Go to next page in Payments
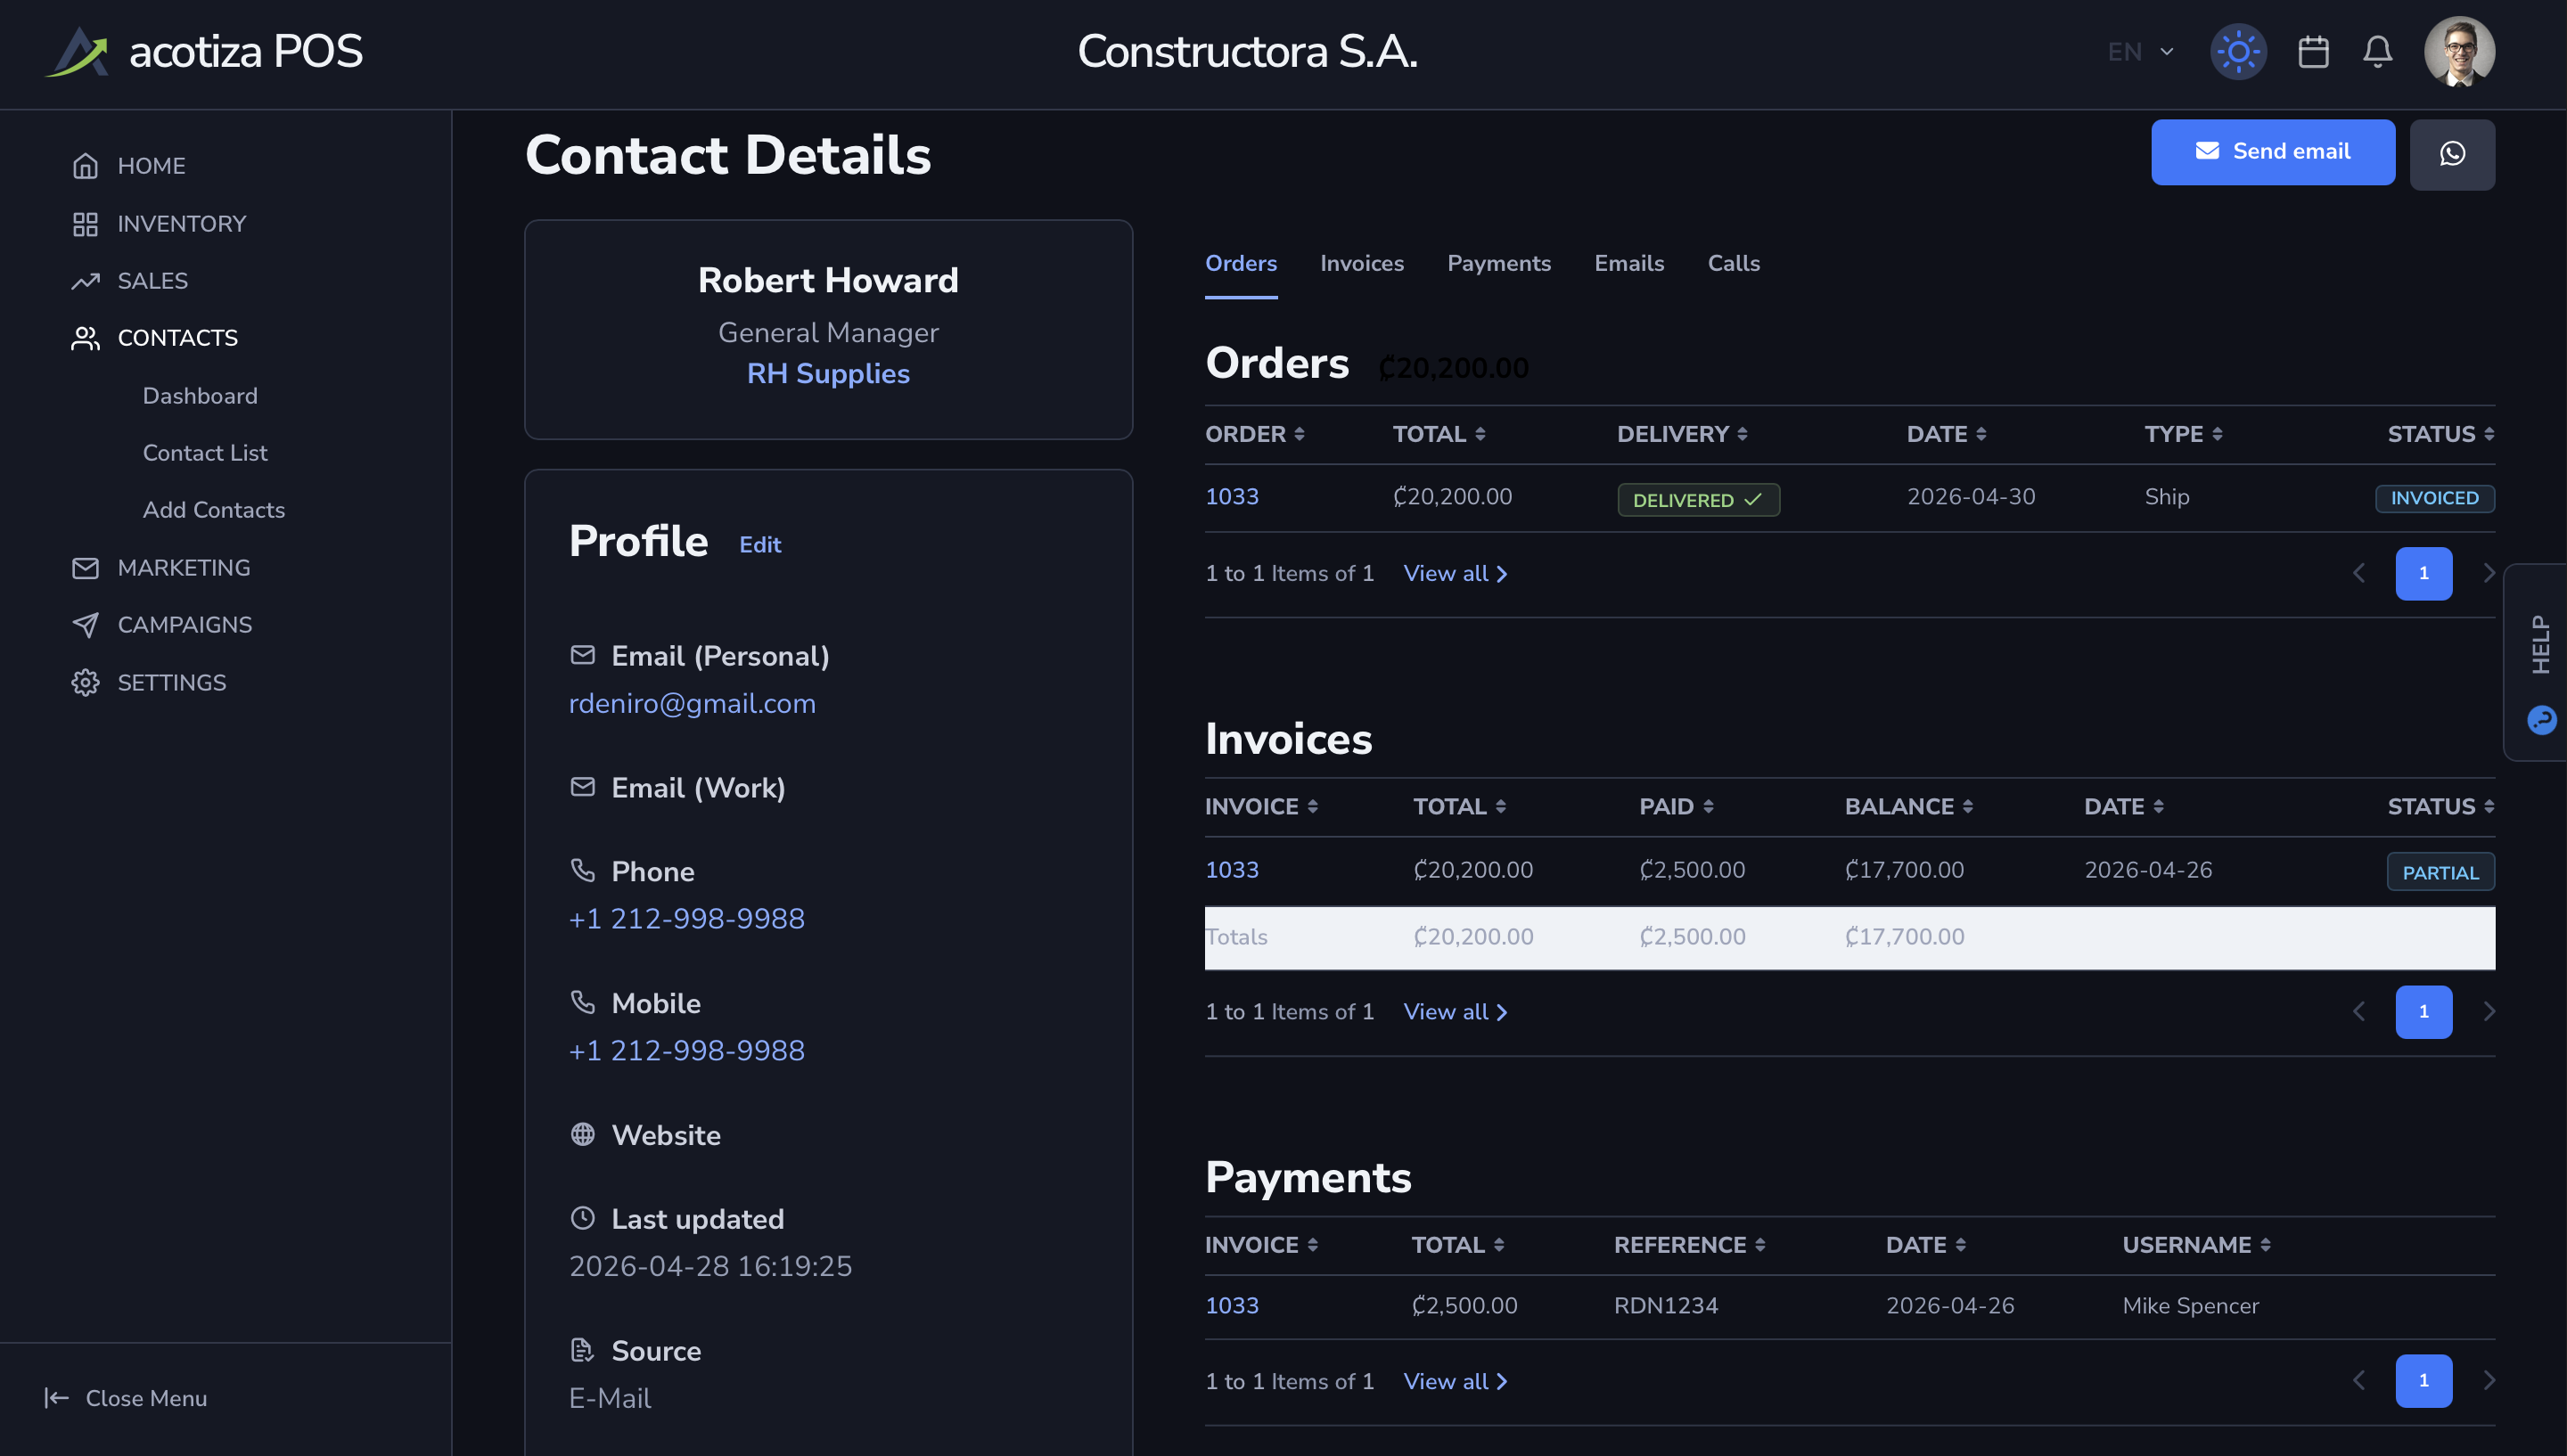This screenshot has width=2567, height=1456. pyautogui.click(x=2488, y=1381)
